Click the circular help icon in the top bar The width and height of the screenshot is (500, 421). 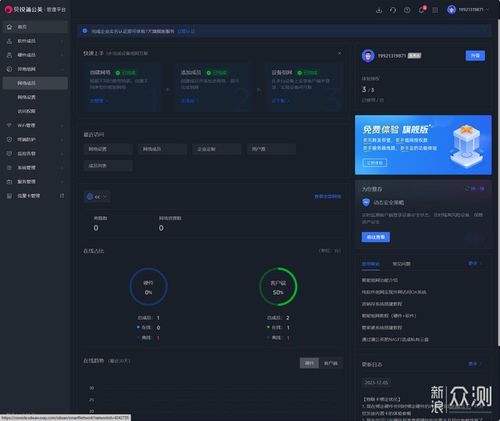coord(407,10)
